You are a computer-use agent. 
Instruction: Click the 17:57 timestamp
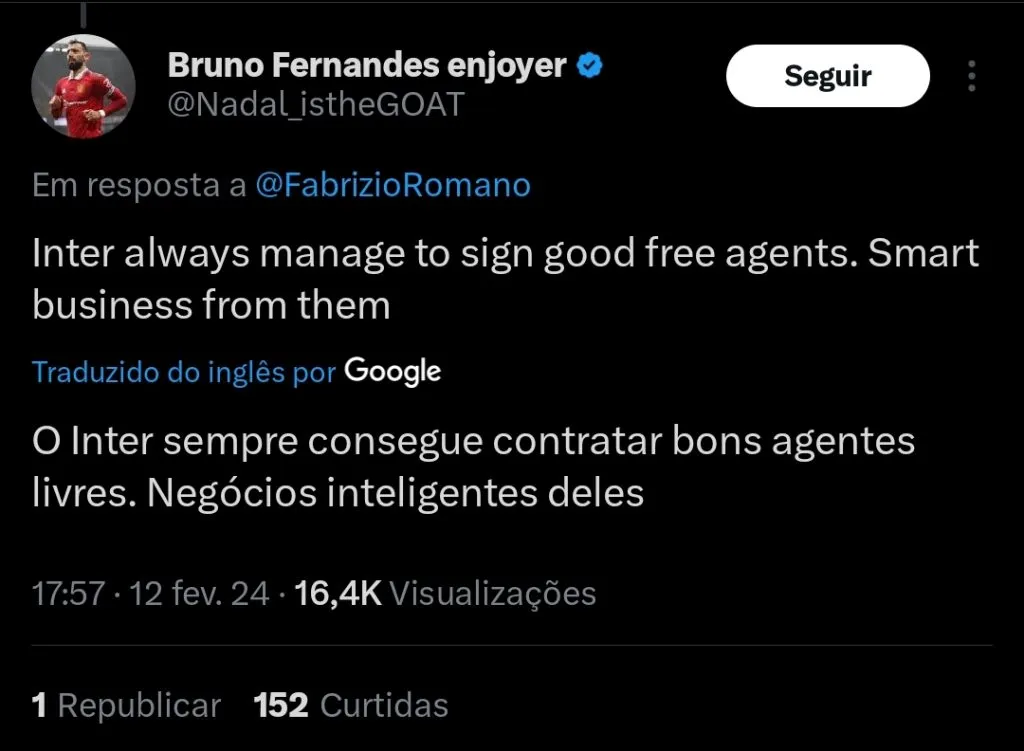click(x=68, y=594)
